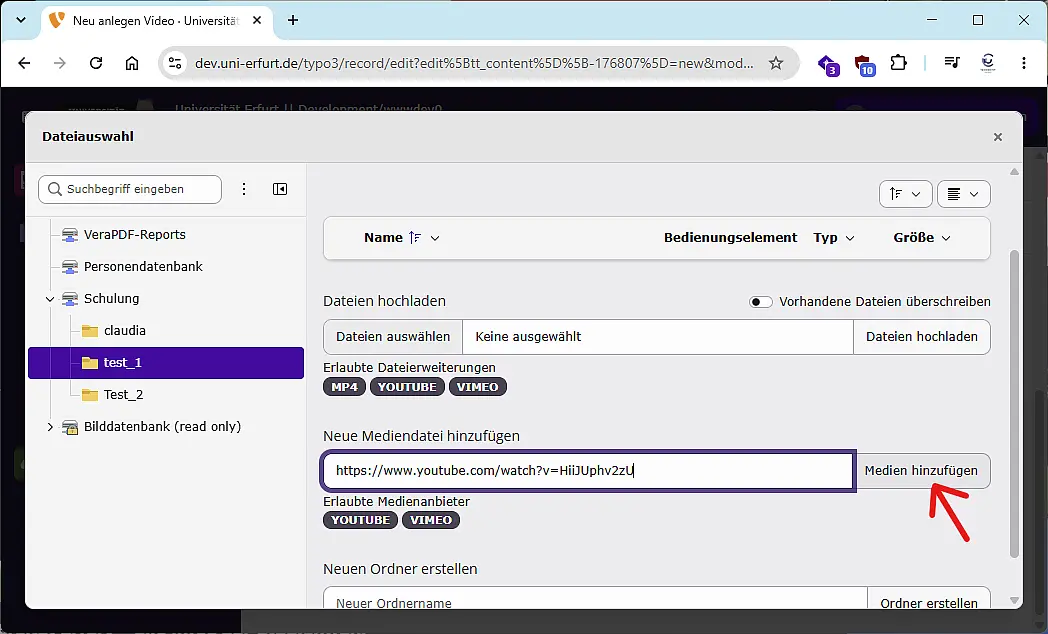Close the Dateiauswahl dialog with the X
Screen dimensions: 1048x634
[x=997, y=137]
